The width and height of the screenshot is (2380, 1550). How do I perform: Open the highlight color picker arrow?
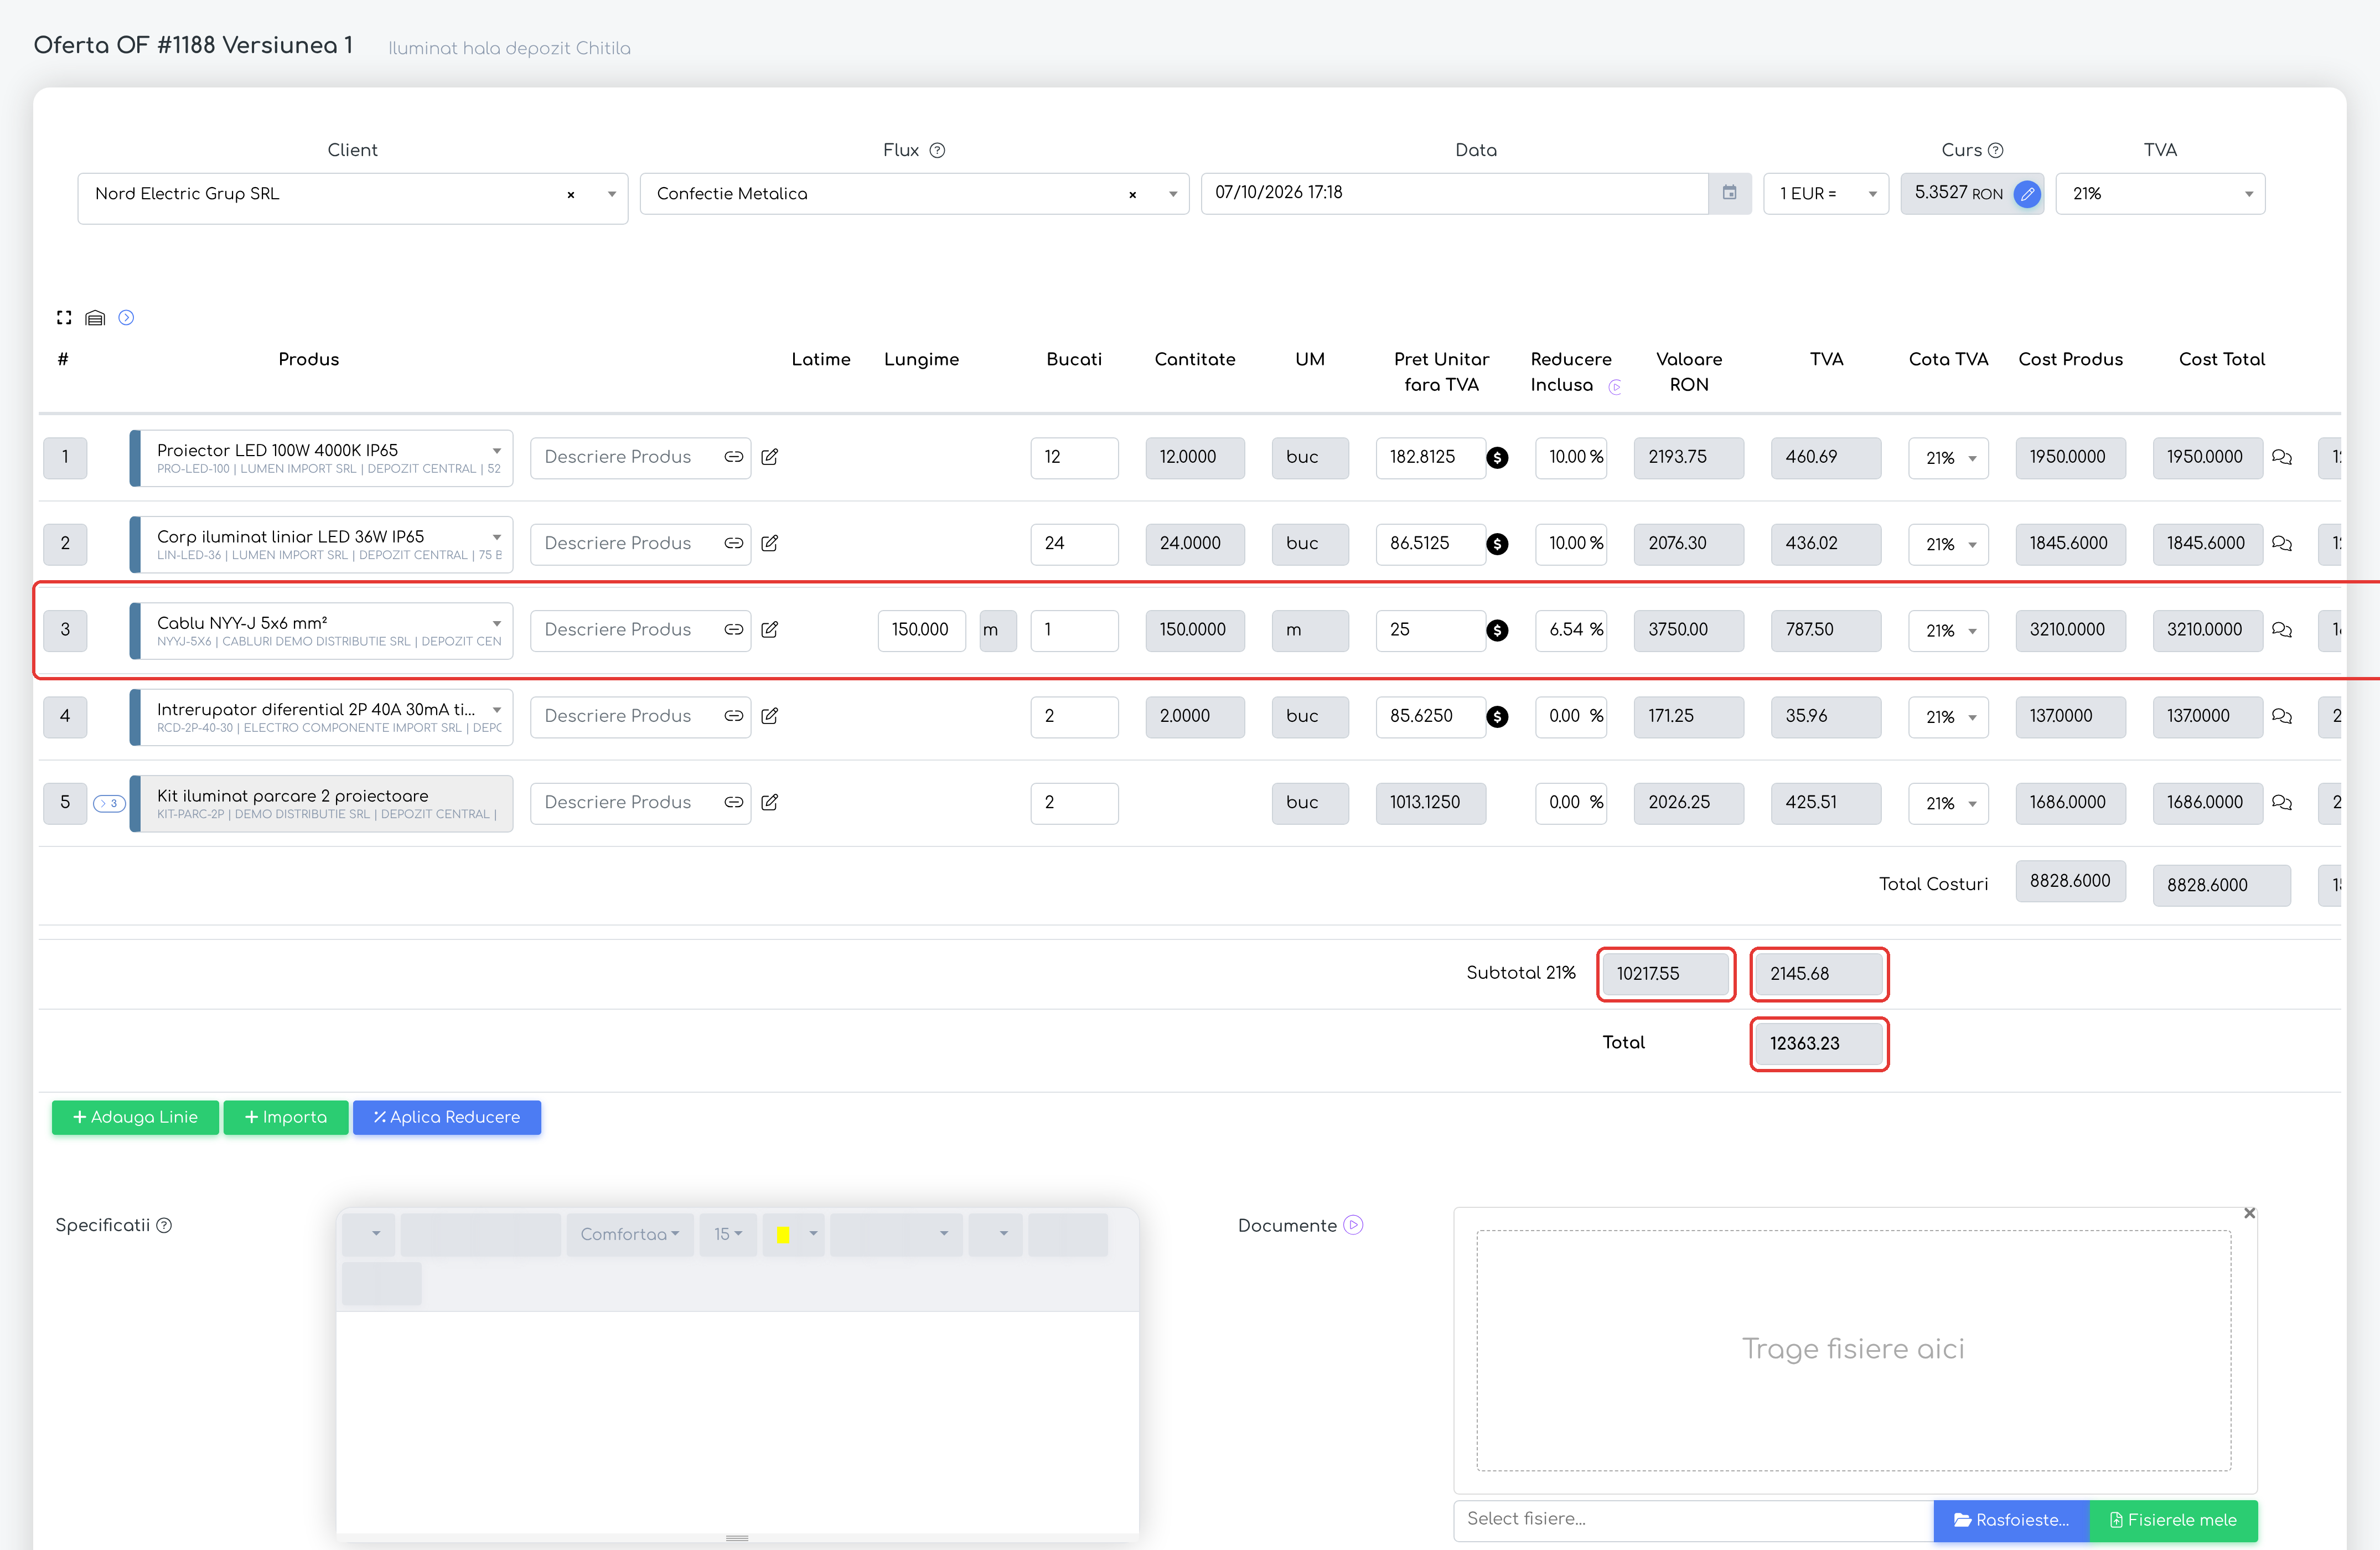tap(813, 1234)
